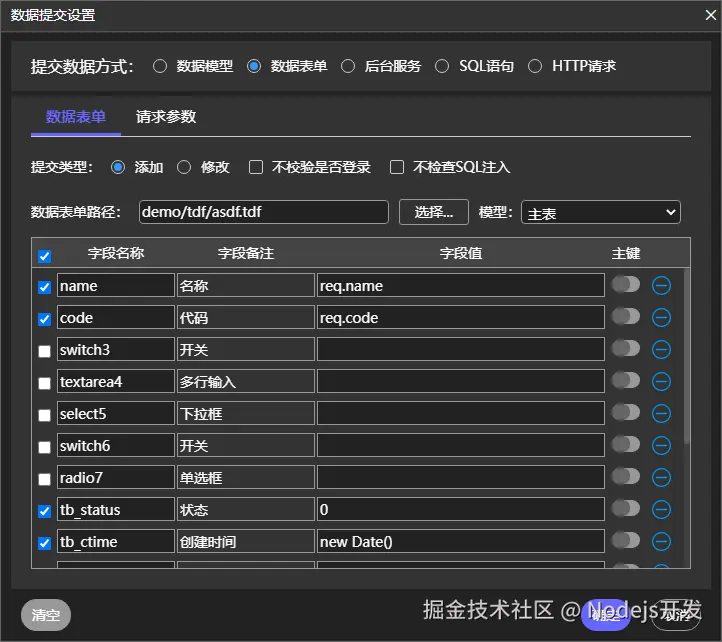Click the 创建时间 remark input

[246, 542]
